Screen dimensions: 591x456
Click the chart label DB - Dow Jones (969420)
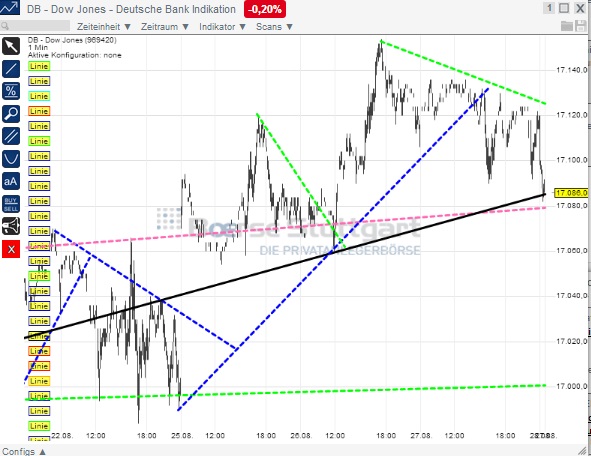pos(72,40)
